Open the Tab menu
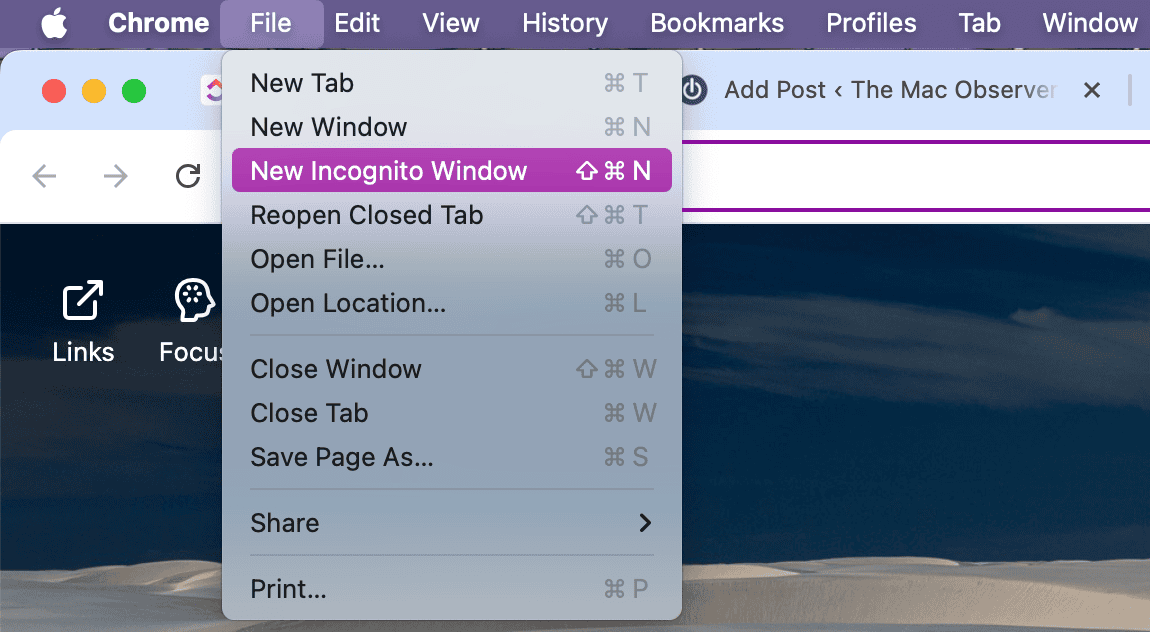Viewport: 1150px width, 632px height. [979, 23]
